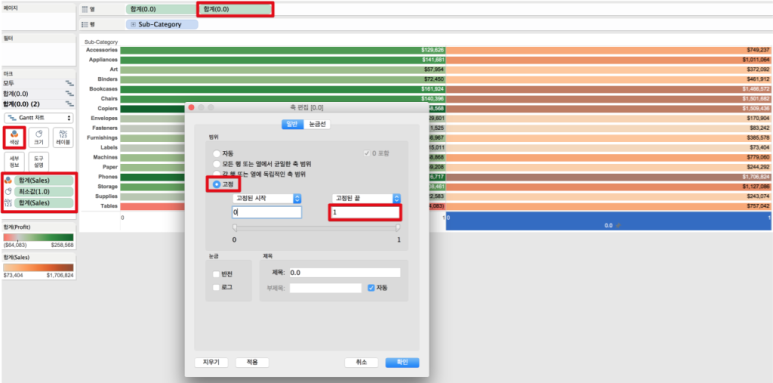Open the Gantt 차트 mark type dropdown
The image size is (773, 383).
[x=39, y=118]
